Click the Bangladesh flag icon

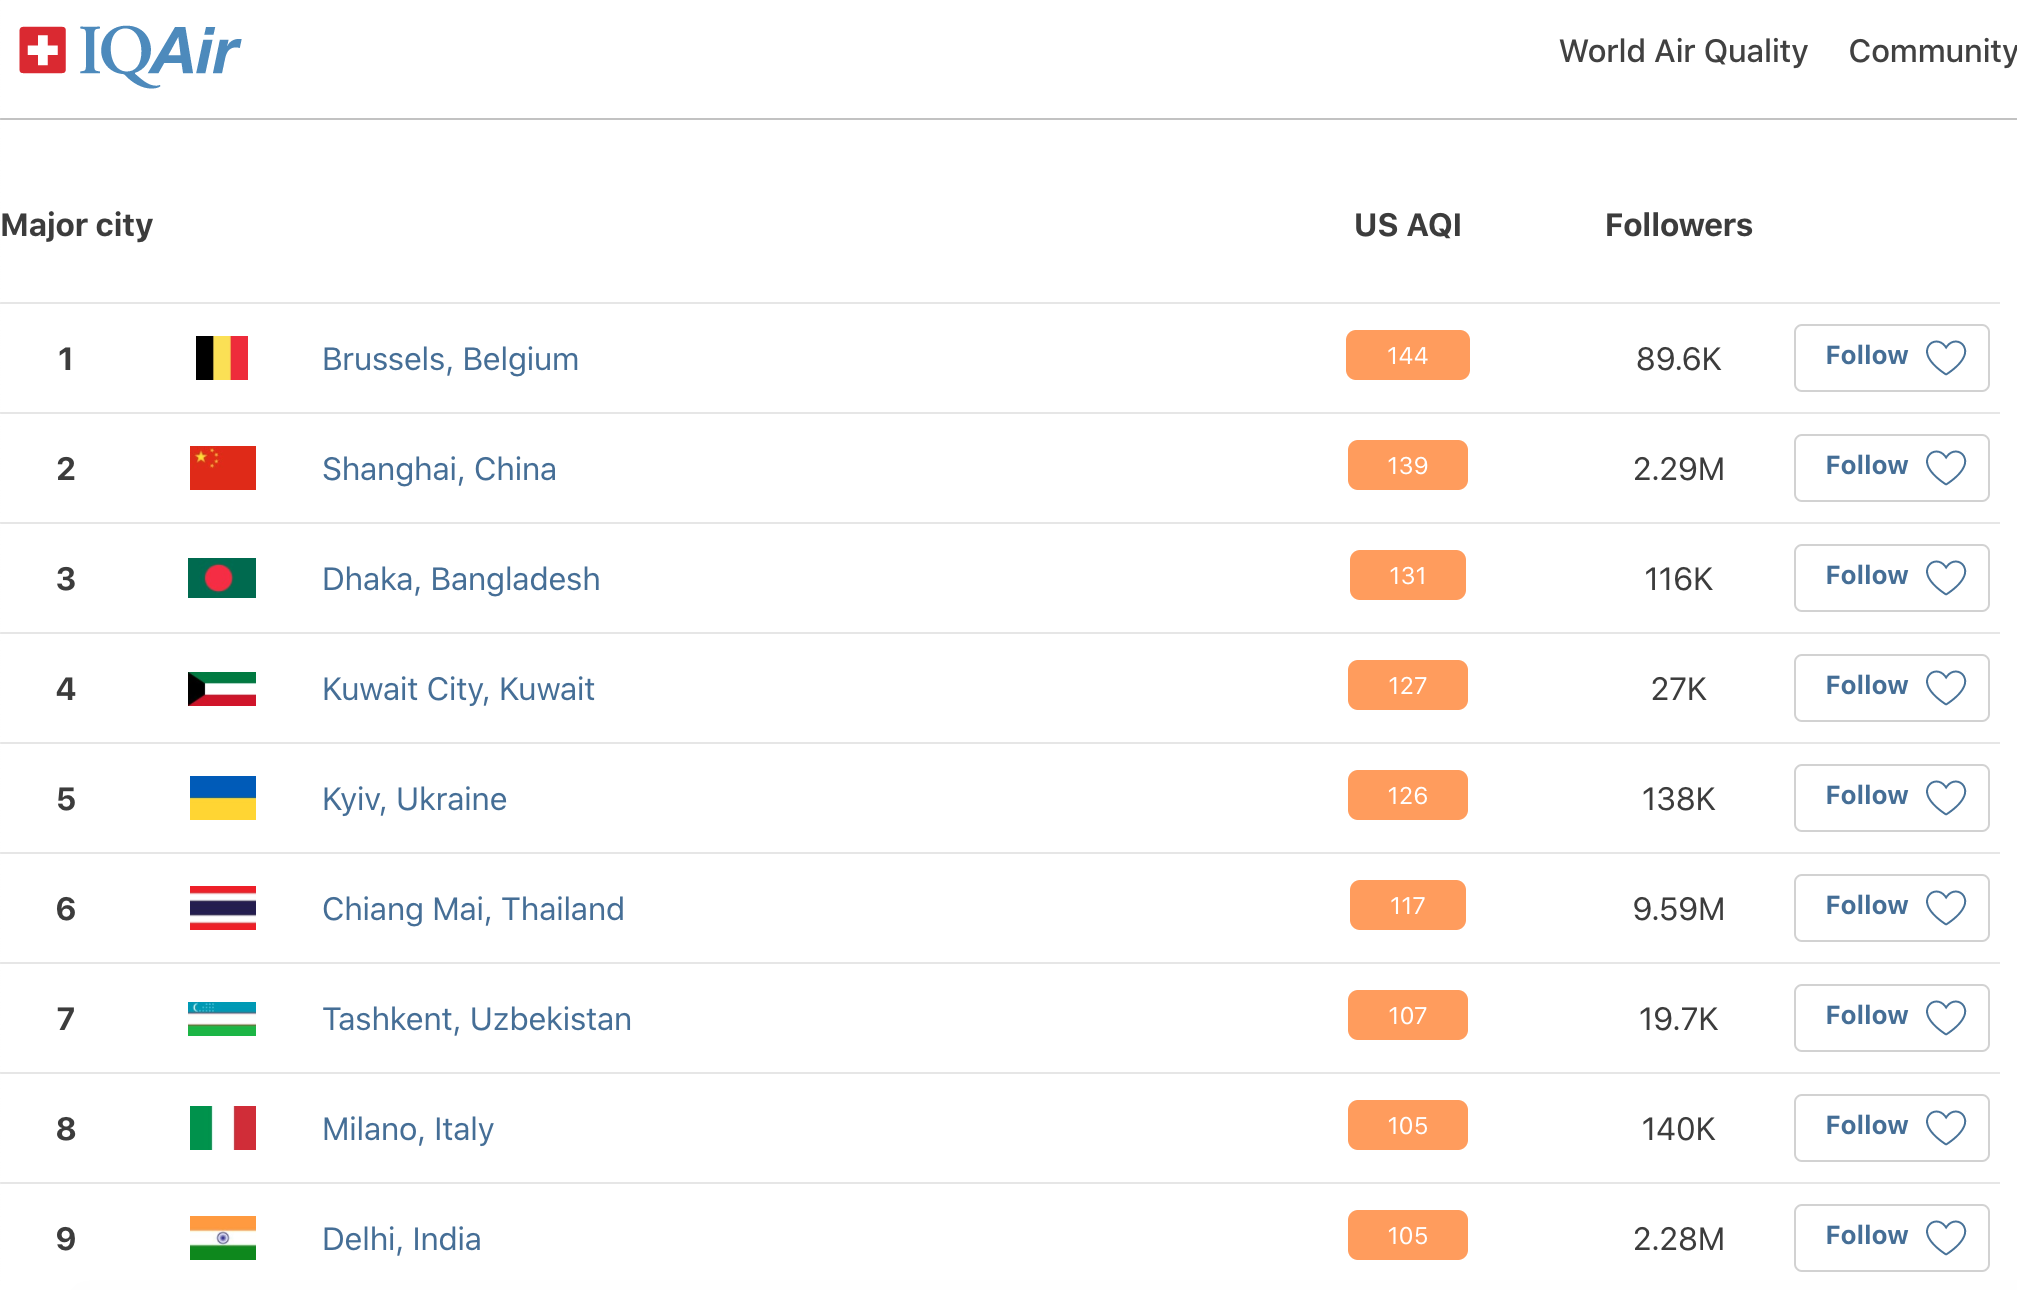(222, 578)
